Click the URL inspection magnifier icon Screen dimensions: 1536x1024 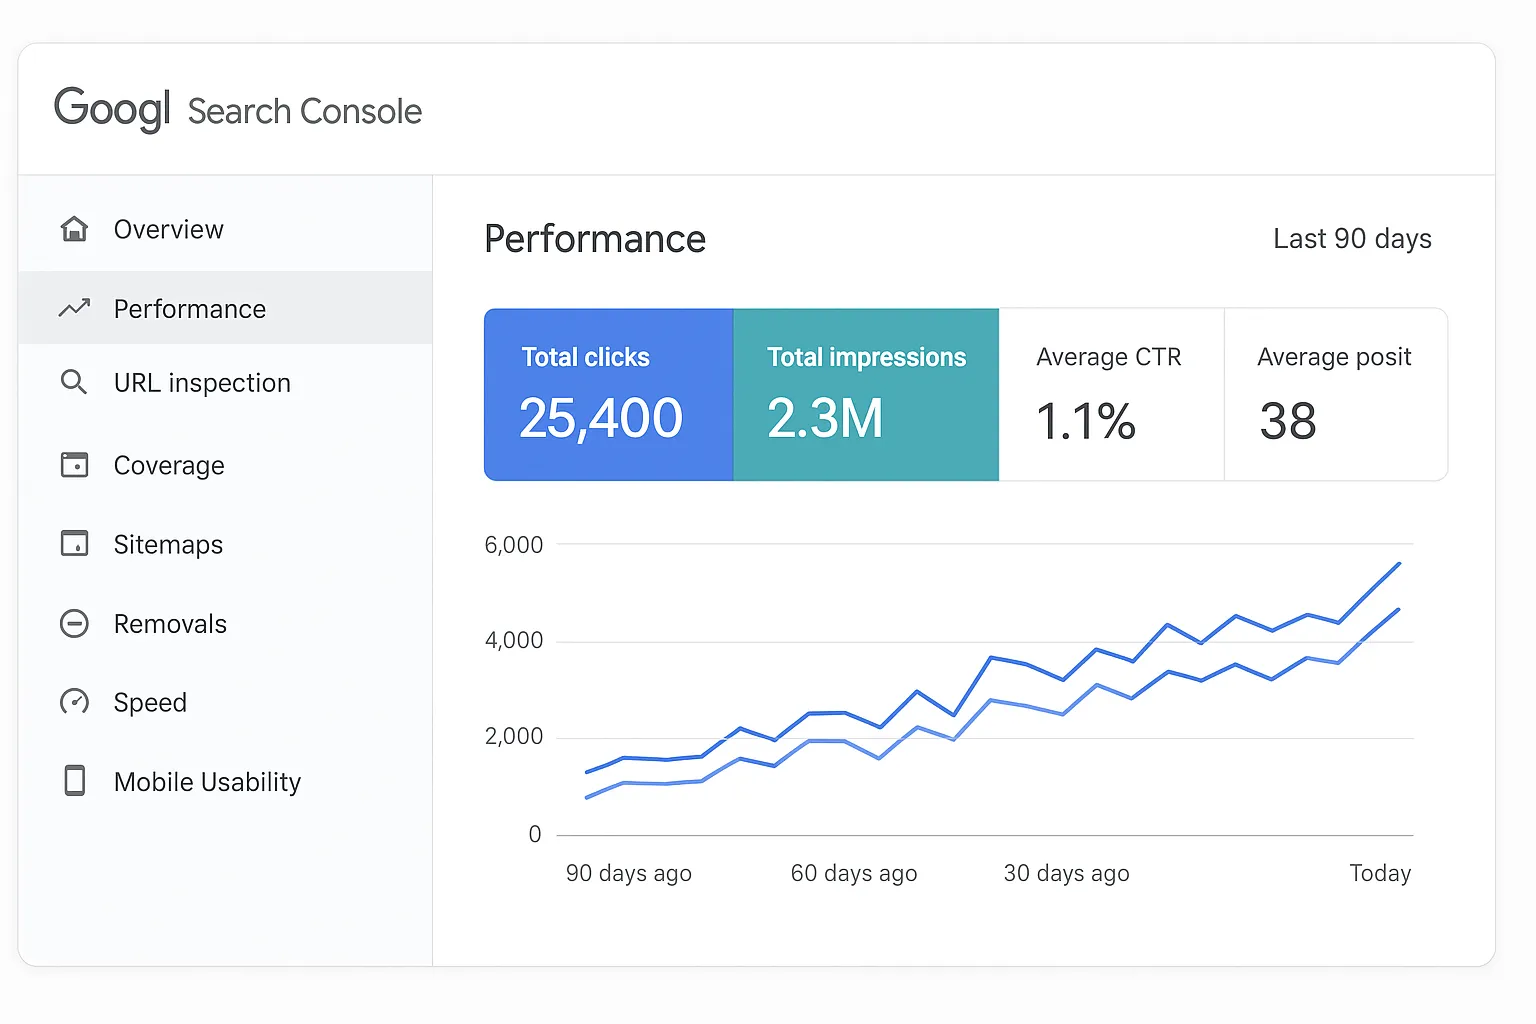click(74, 382)
